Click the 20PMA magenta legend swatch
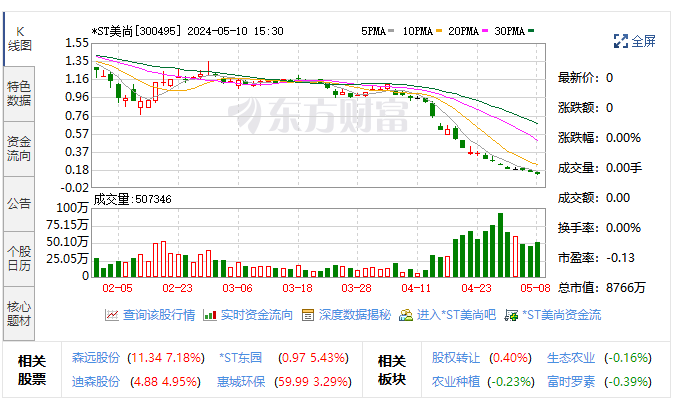675x410 pixels. click(485, 31)
